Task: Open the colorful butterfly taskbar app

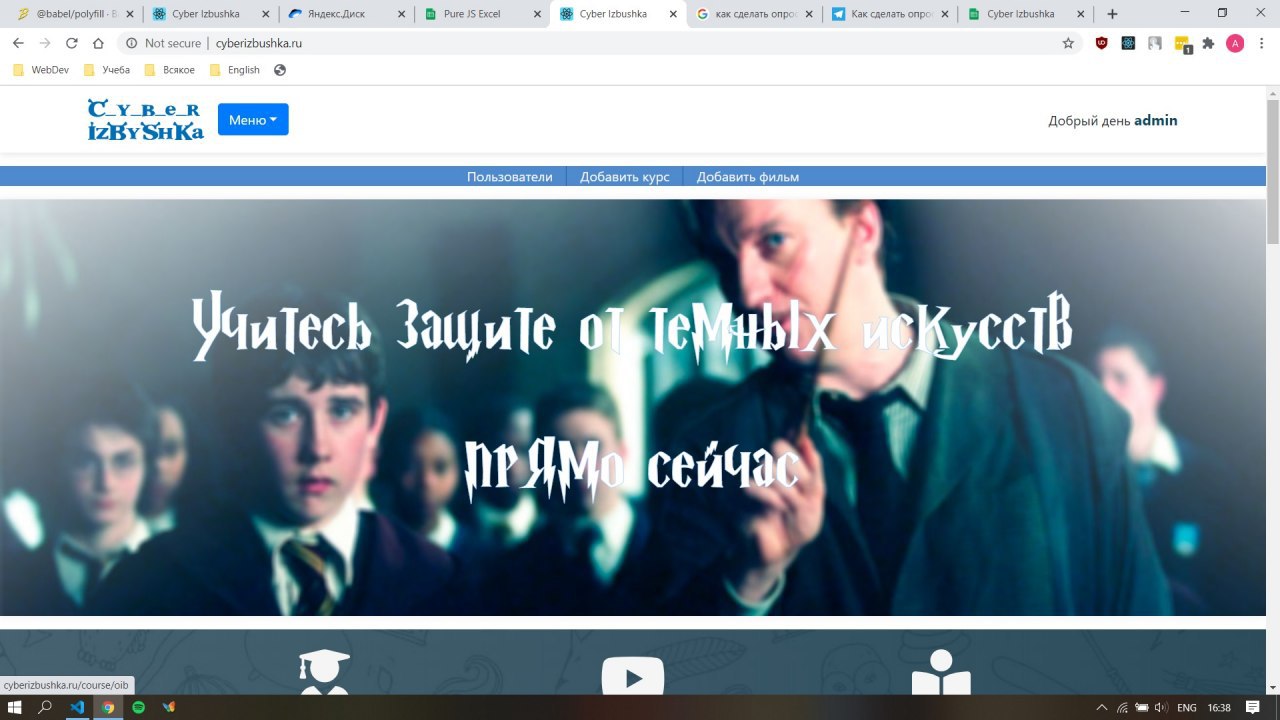Action: pyautogui.click(x=169, y=707)
